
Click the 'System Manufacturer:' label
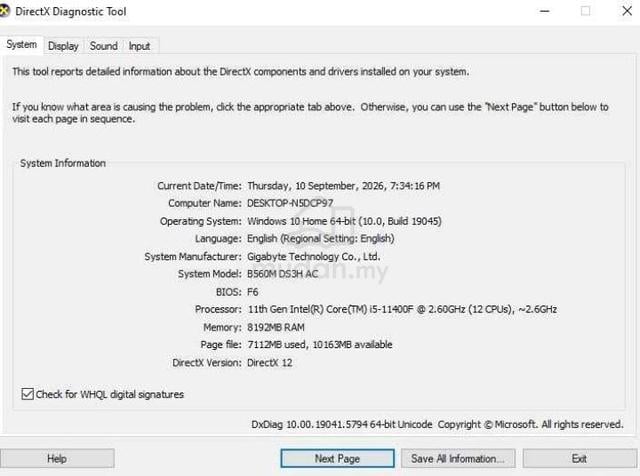pyautogui.click(x=193, y=256)
